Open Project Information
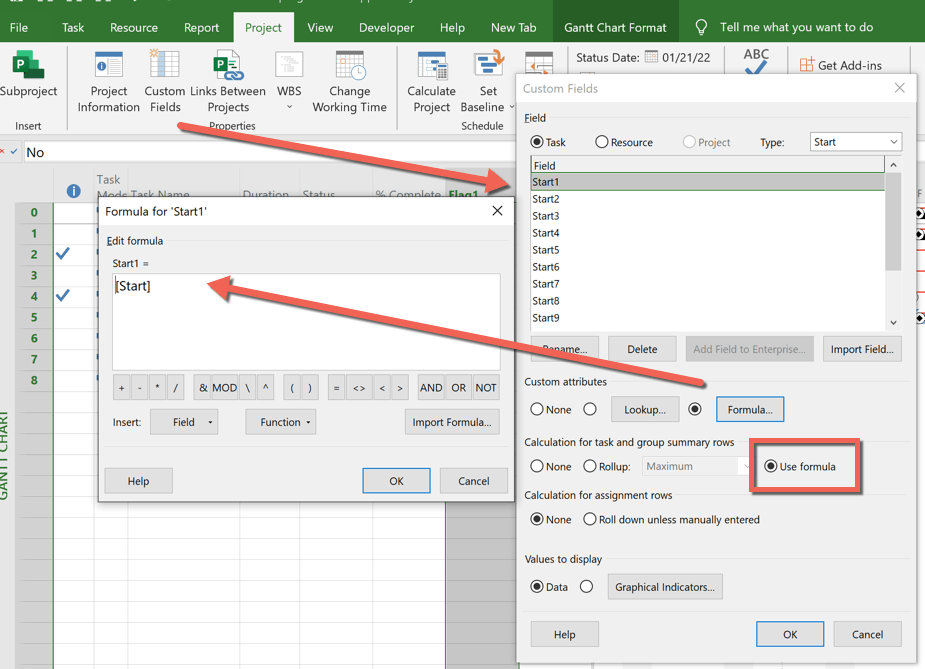Image resolution: width=925 pixels, height=669 pixels. [x=109, y=81]
